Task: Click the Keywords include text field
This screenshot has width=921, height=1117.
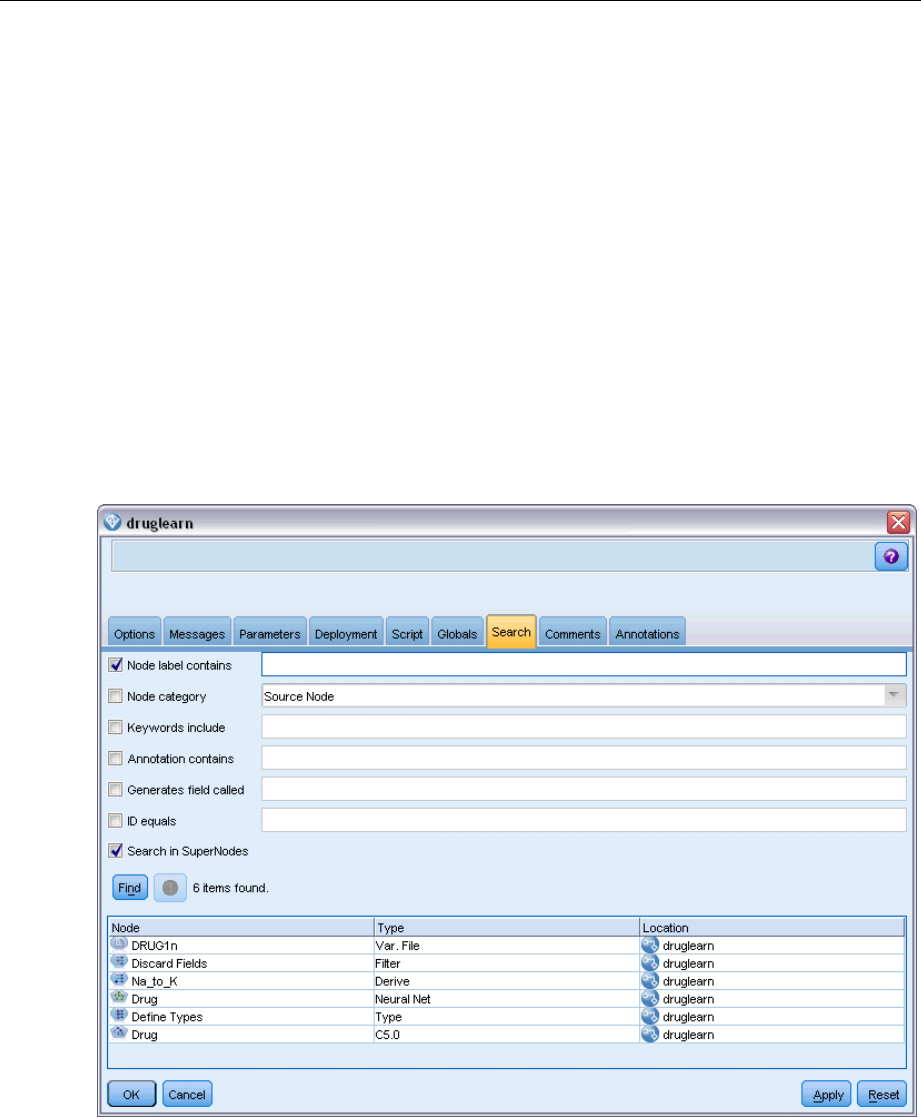Action: (584, 727)
